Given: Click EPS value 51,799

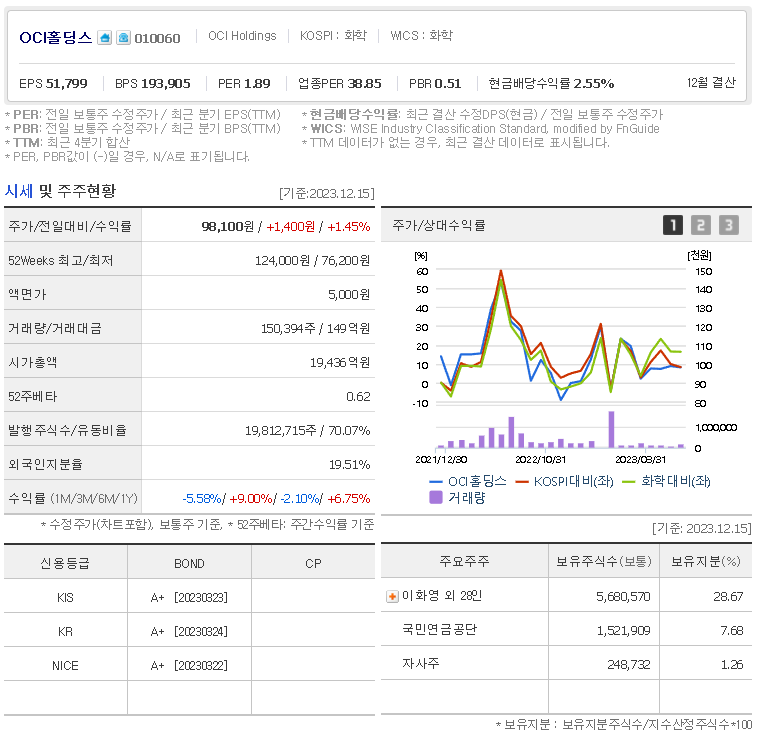Looking at the screenshot, I should pyautogui.click(x=67, y=83).
